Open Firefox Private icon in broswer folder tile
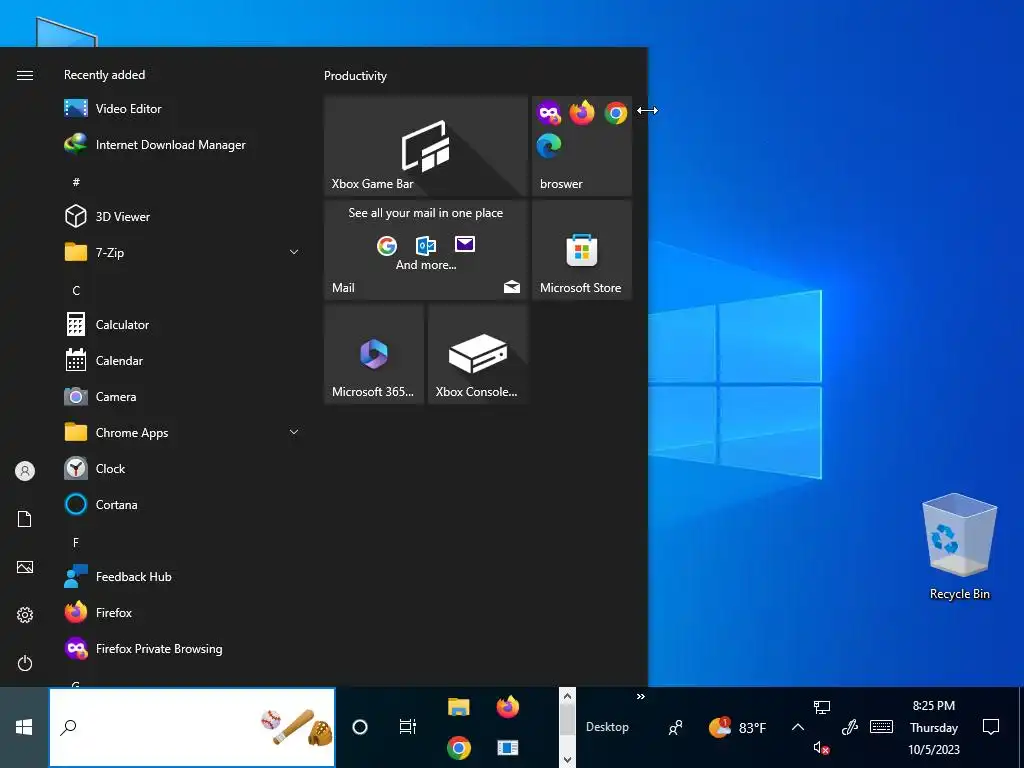The image size is (1024, 768). coord(549,113)
